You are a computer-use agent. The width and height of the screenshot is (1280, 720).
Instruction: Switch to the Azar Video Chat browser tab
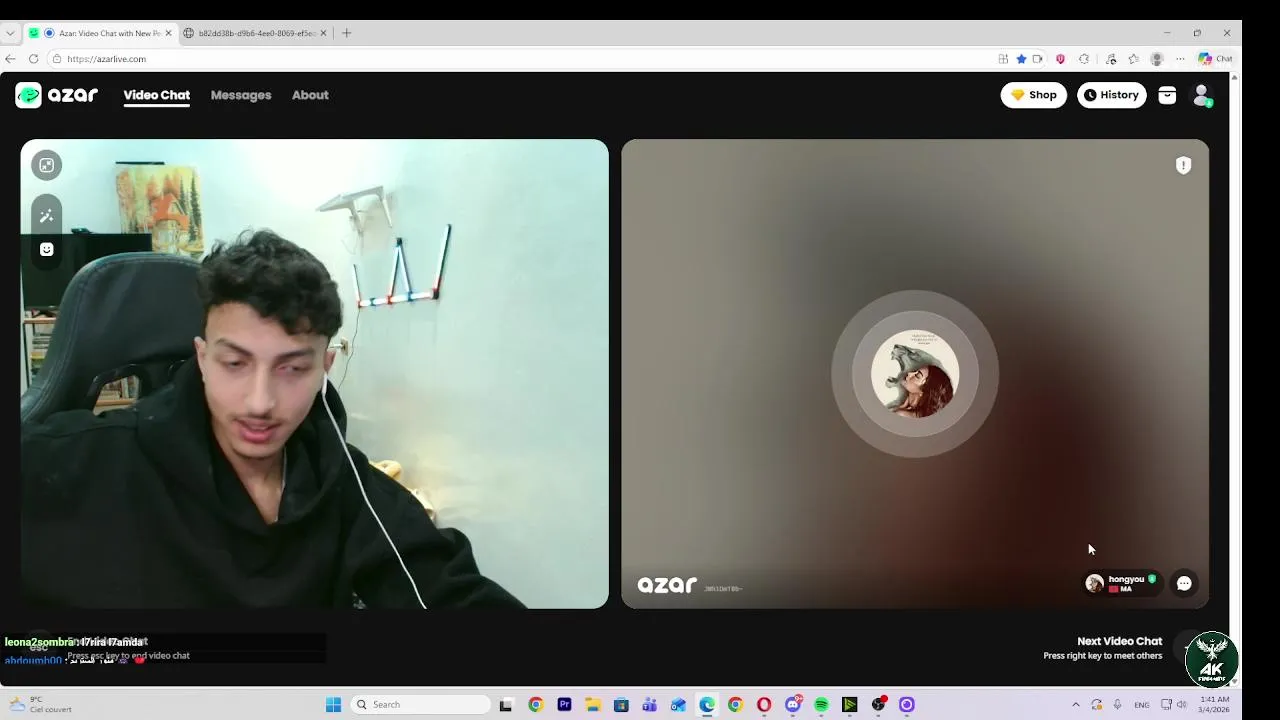click(103, 33)
